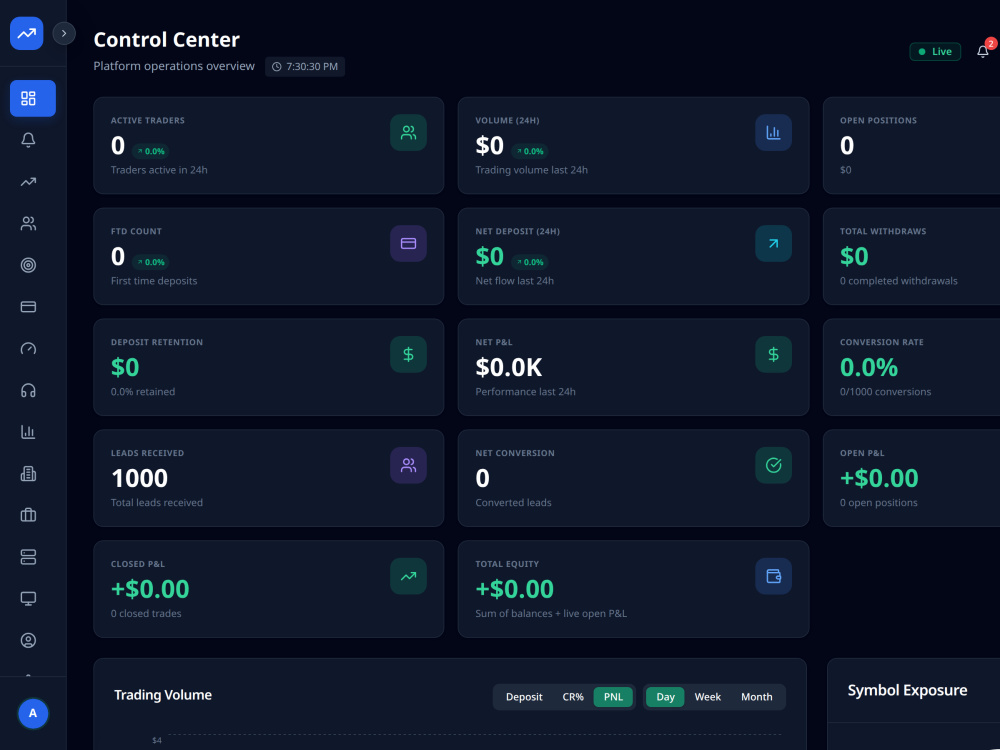Image resolution: width=1000 pixels, height=750 pixels.
Task: Open the credit card sidebar icon
Action: coord(28,307)
